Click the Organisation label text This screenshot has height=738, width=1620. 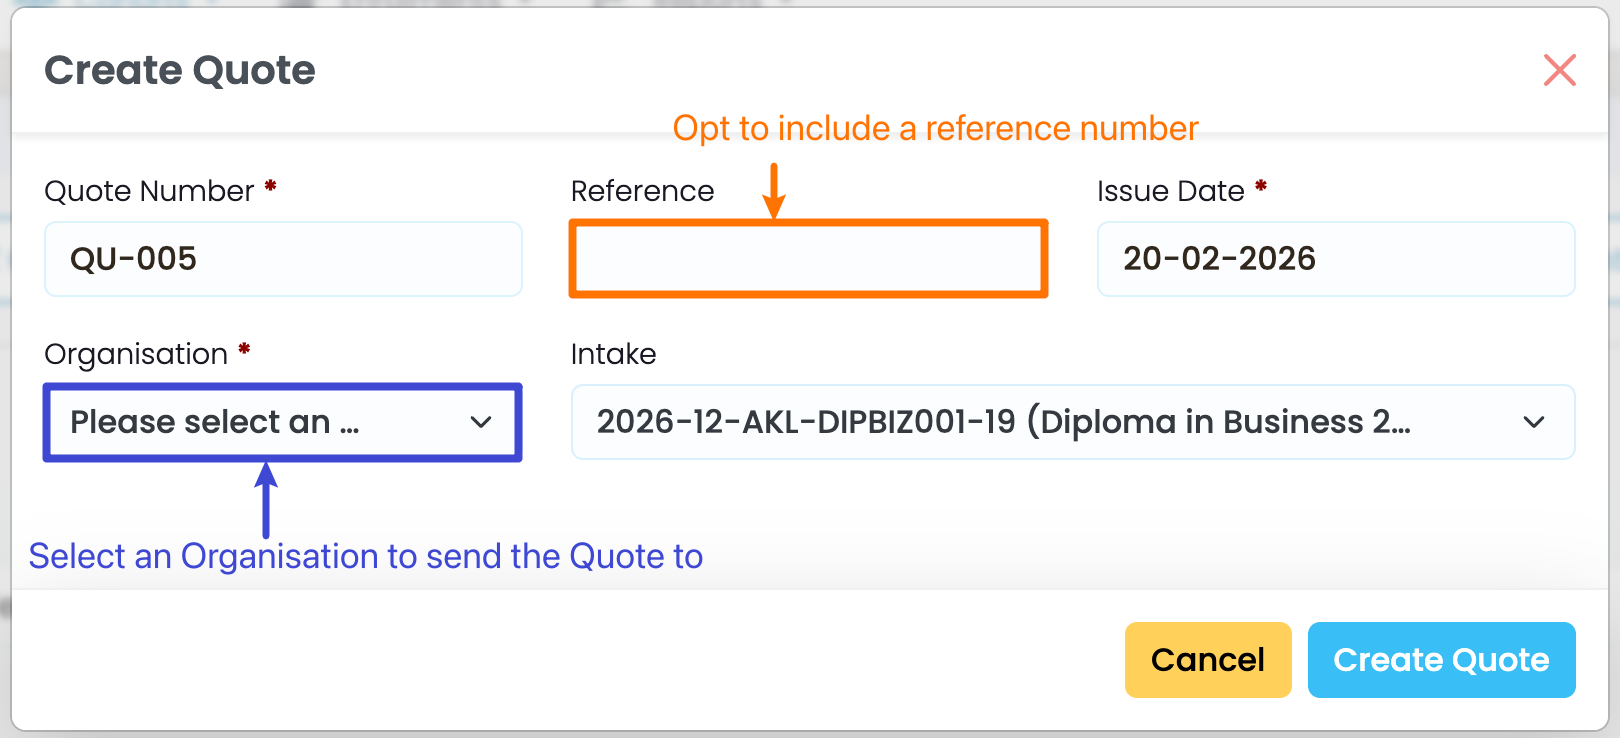[136, 354]
